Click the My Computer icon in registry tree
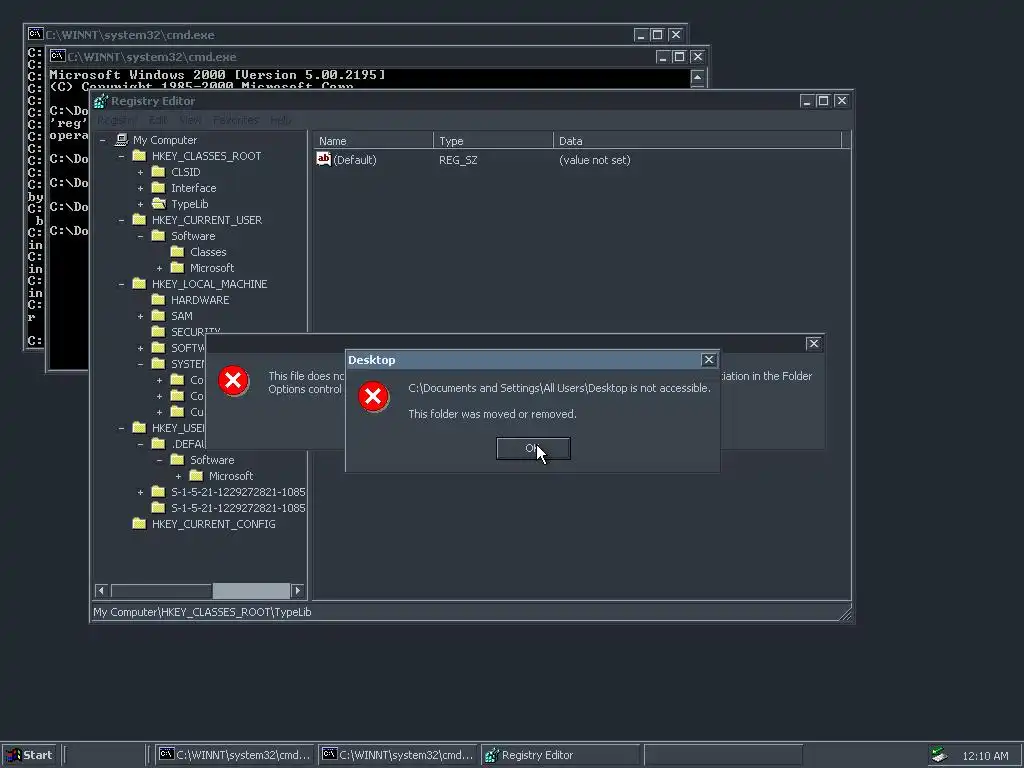This screenshot has height=768, width=1024. coord(121,140)
